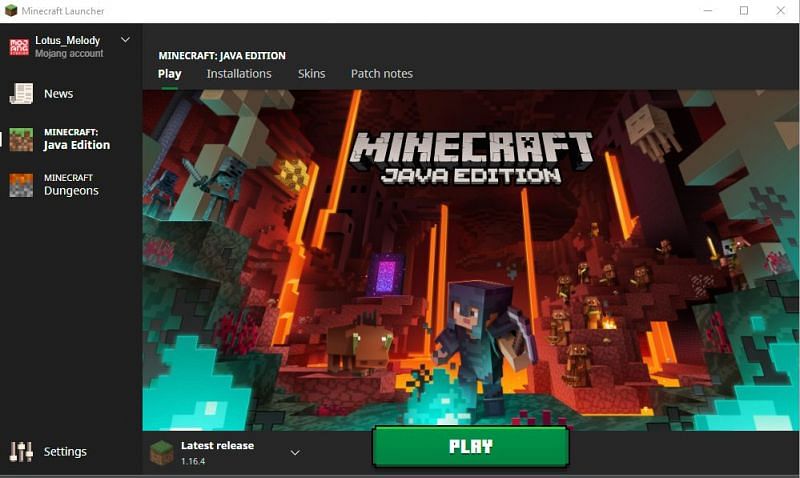800x478 pixels.
Task: Open the News newspaper icon
Action: (21, 94)
